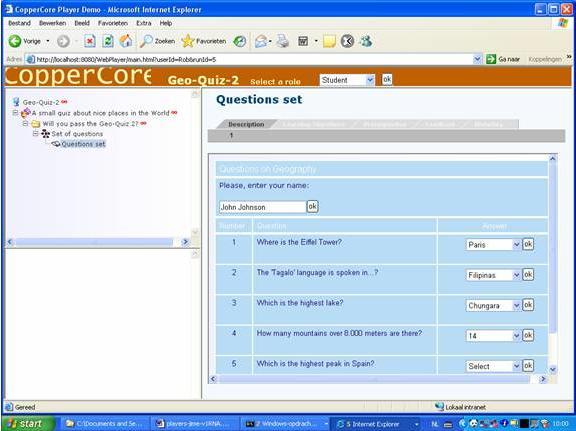This screenshot has height=431, width=576.
Task: Click the Gereed status bar page icon
Action: coord(9,407)
